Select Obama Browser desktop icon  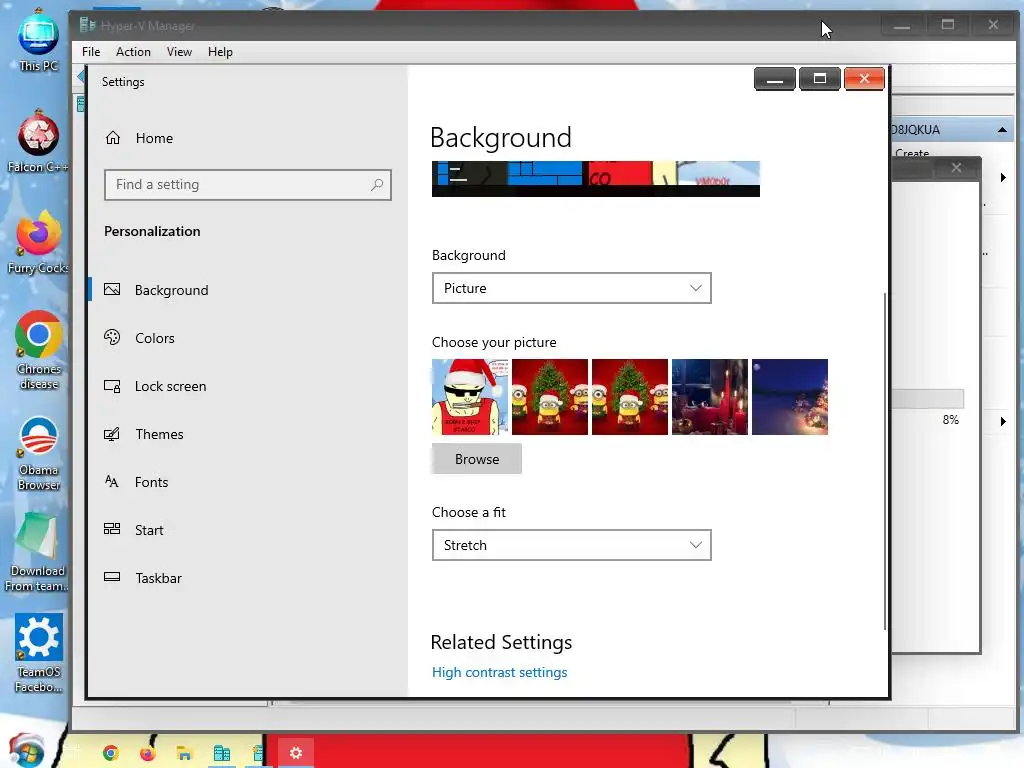(x=39, y=453)
